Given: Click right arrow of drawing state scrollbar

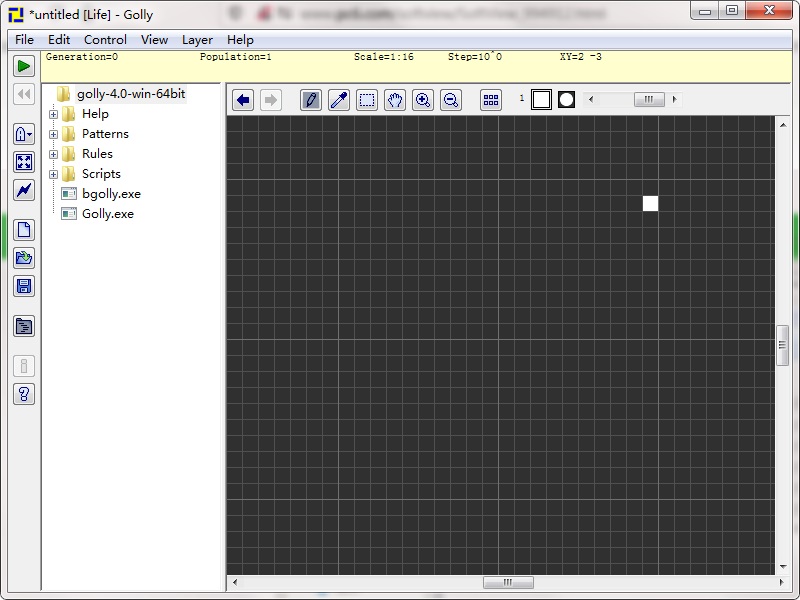Looking at the screenshot, I should coord(674,99).
